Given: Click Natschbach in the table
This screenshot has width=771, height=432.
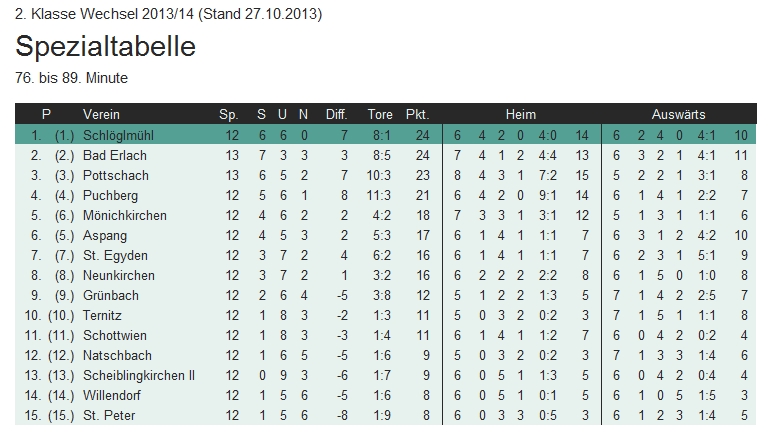Looking at the screenshot, I should pos(117,355).
